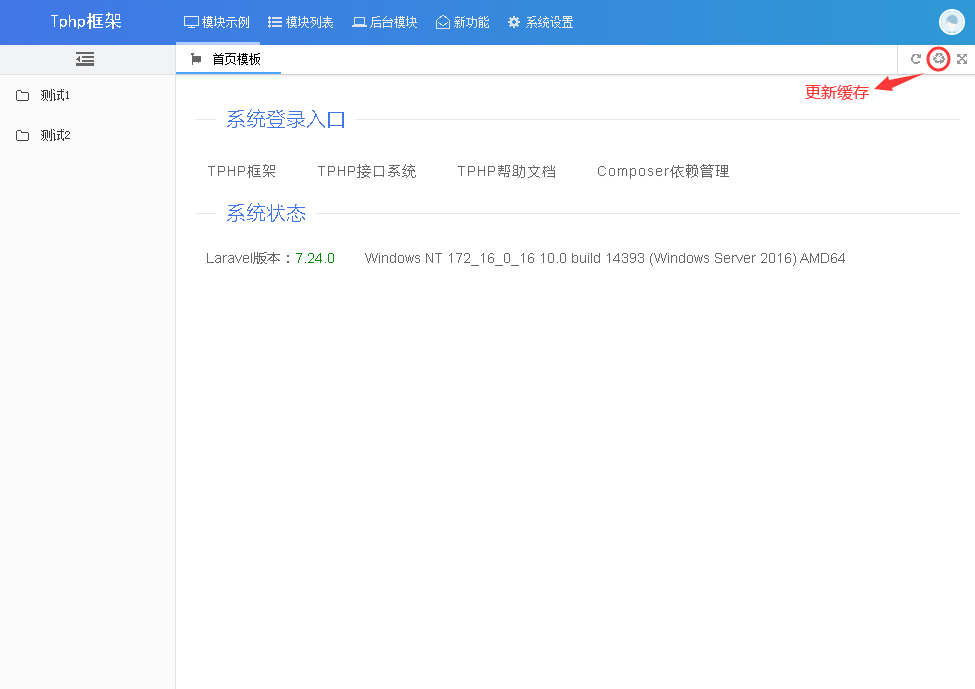Viewport: 975px width, 689px height.
Task: Select the 首页模板 tab
Action: click(x=228, y=59)
